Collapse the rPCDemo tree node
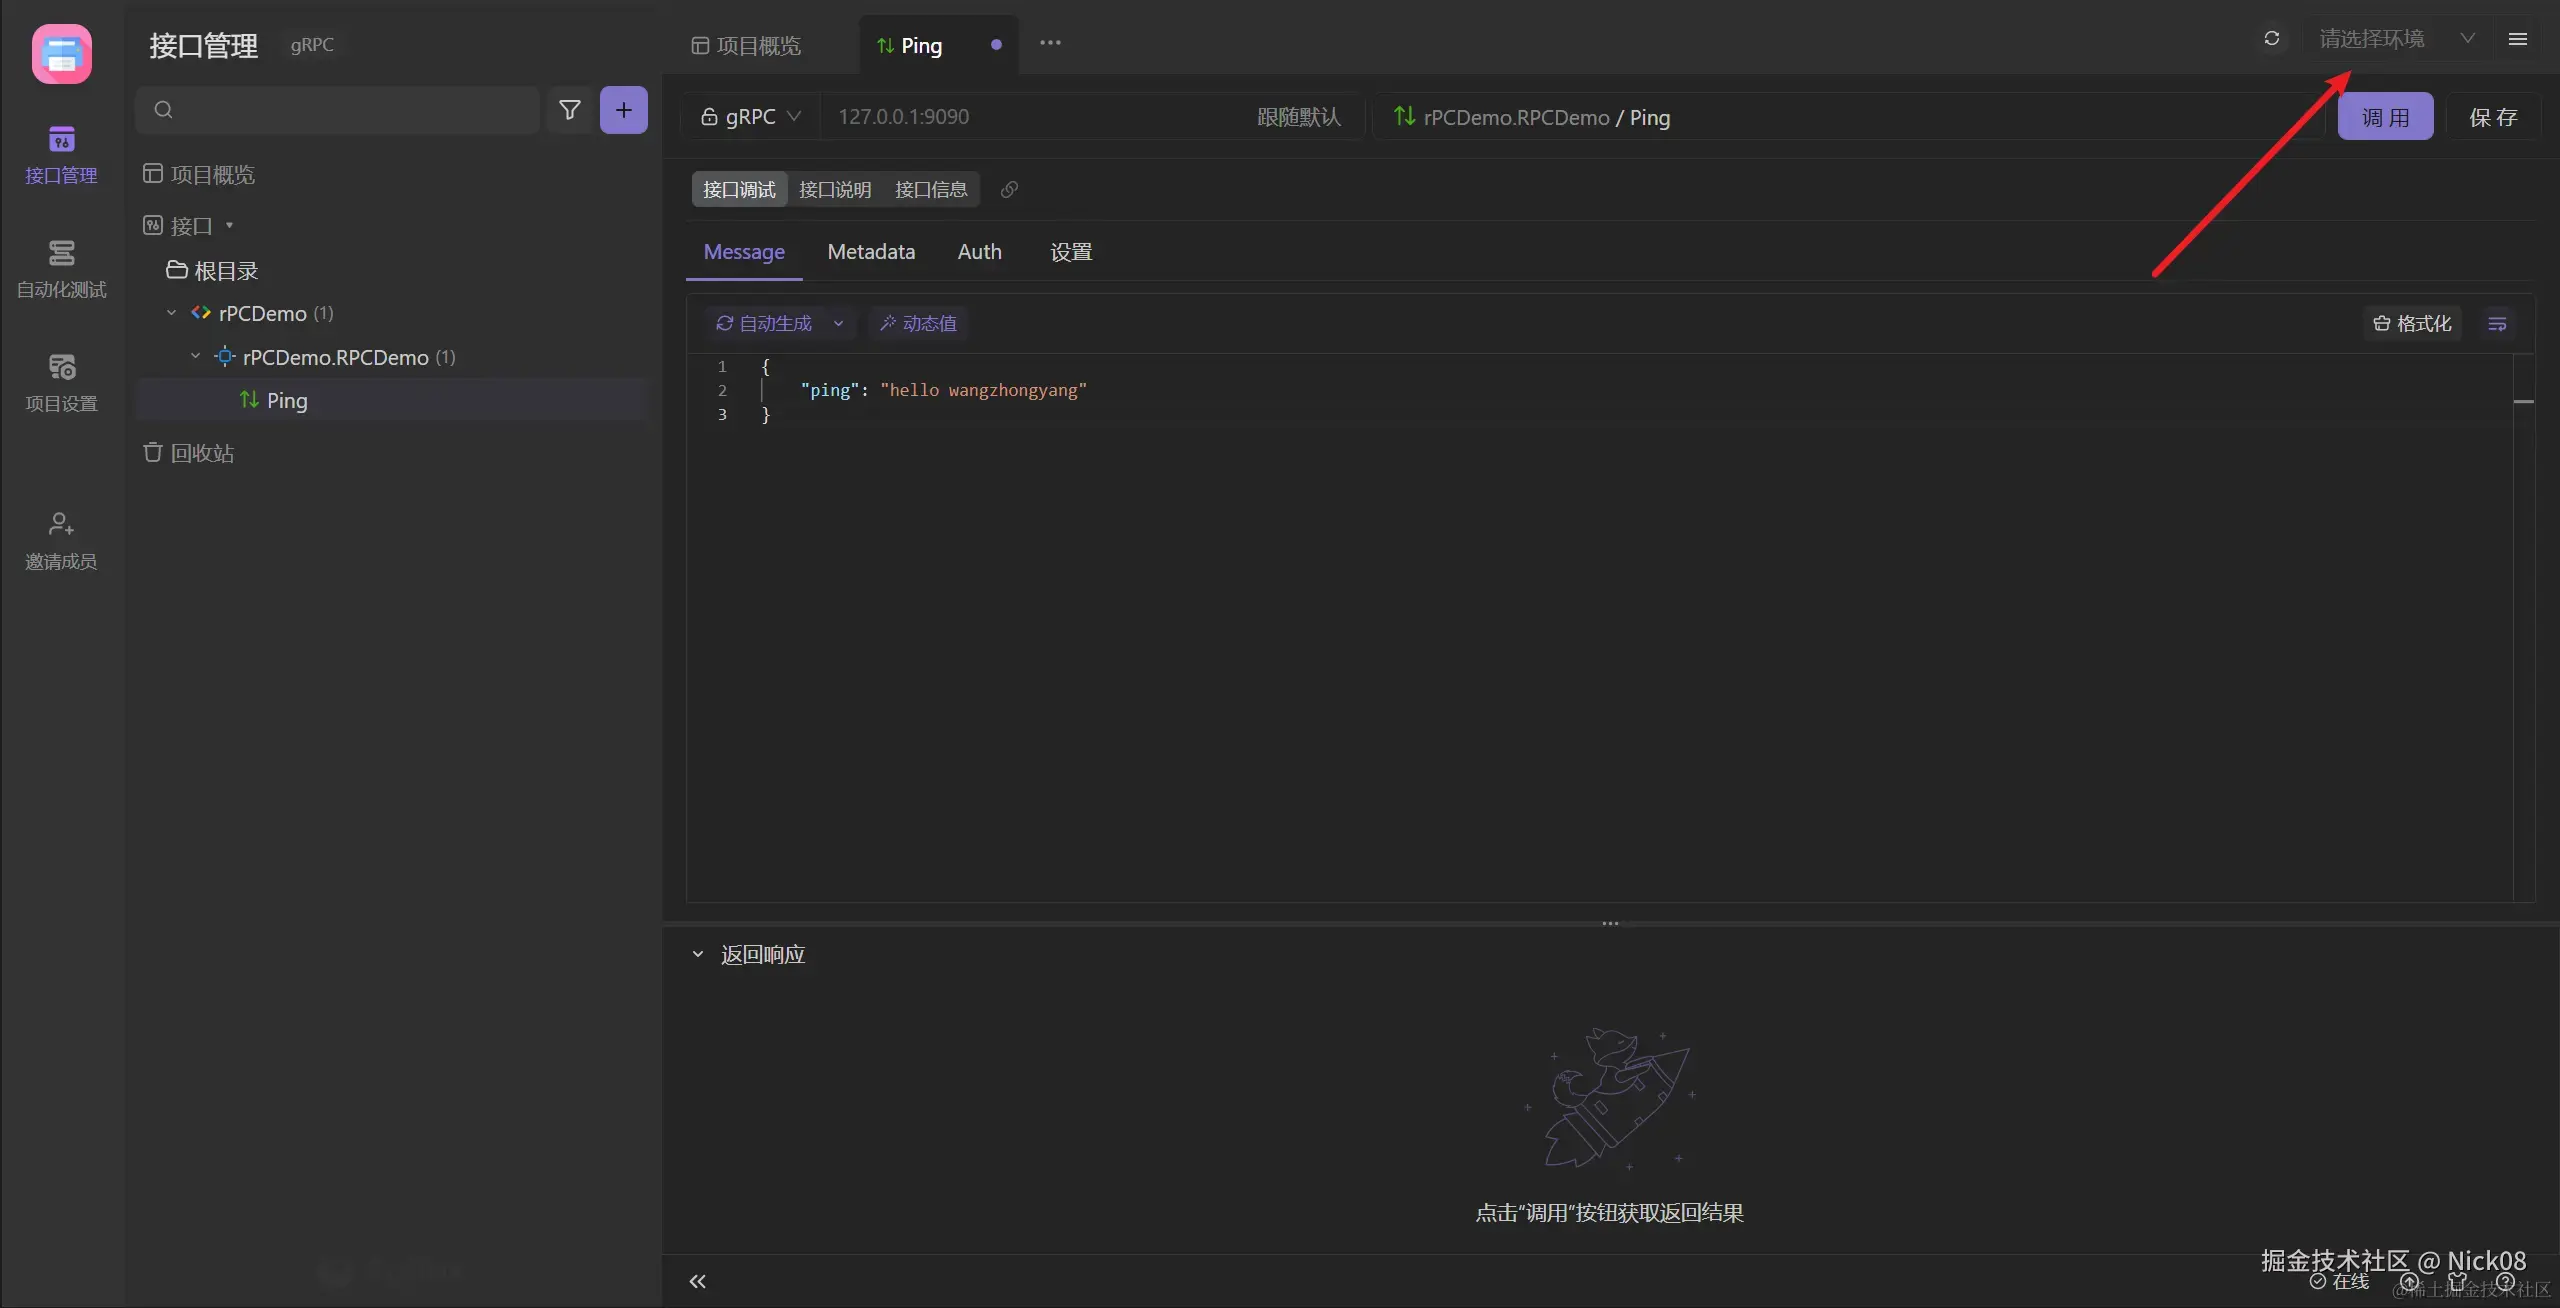The height and width of the screenshot is (1308, 2560). [x=172, y=313]
